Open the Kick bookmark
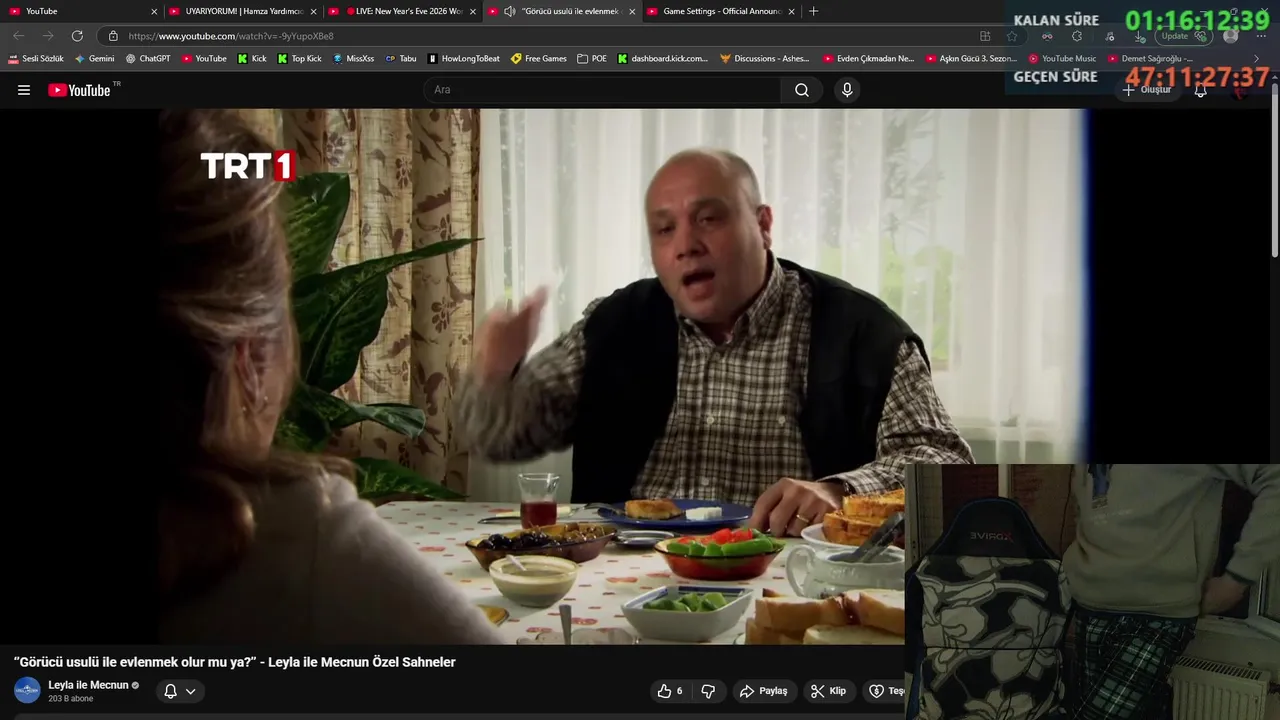 [252, 59]
